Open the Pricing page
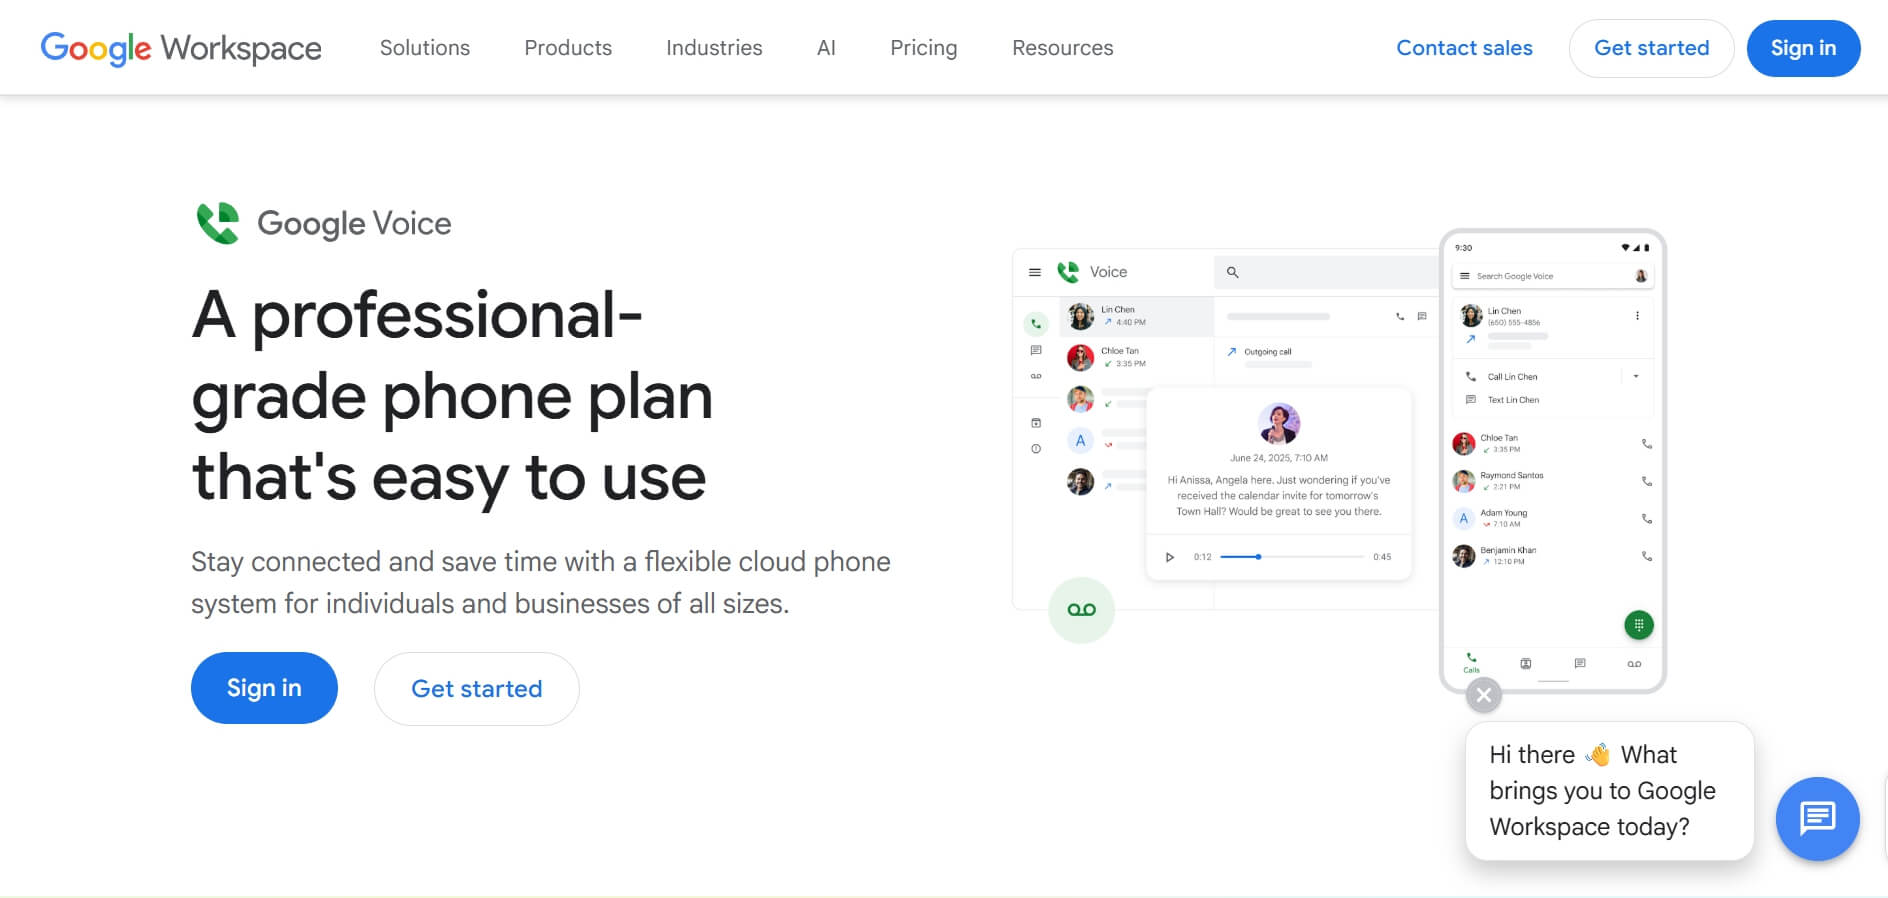Viewport: 1888px width, 898px height. point(924,48)
